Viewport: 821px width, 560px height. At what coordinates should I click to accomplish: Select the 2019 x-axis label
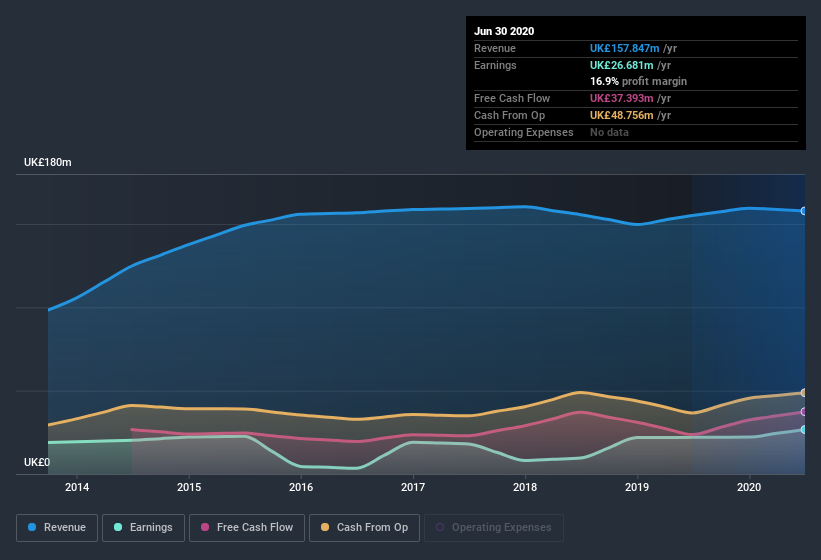[637, 487]
